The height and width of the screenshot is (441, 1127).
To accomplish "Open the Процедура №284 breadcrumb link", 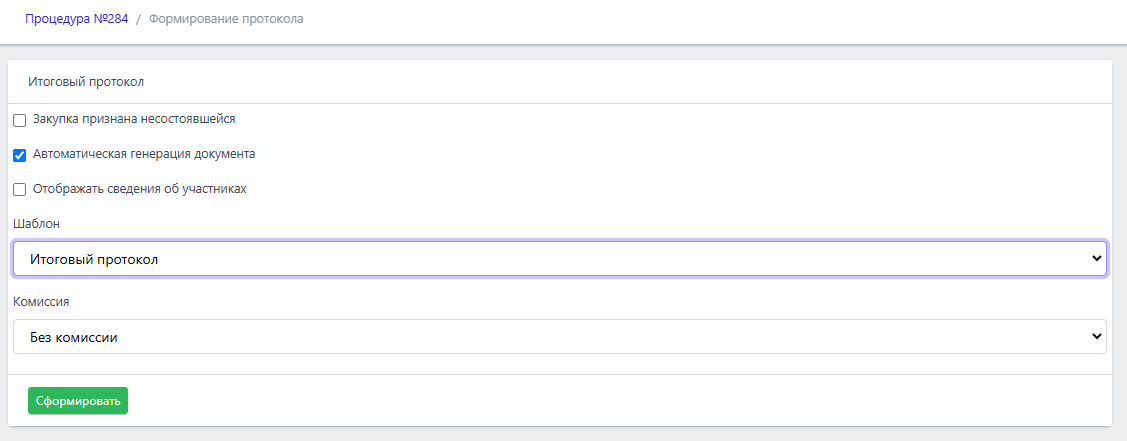I will (77, 18).
